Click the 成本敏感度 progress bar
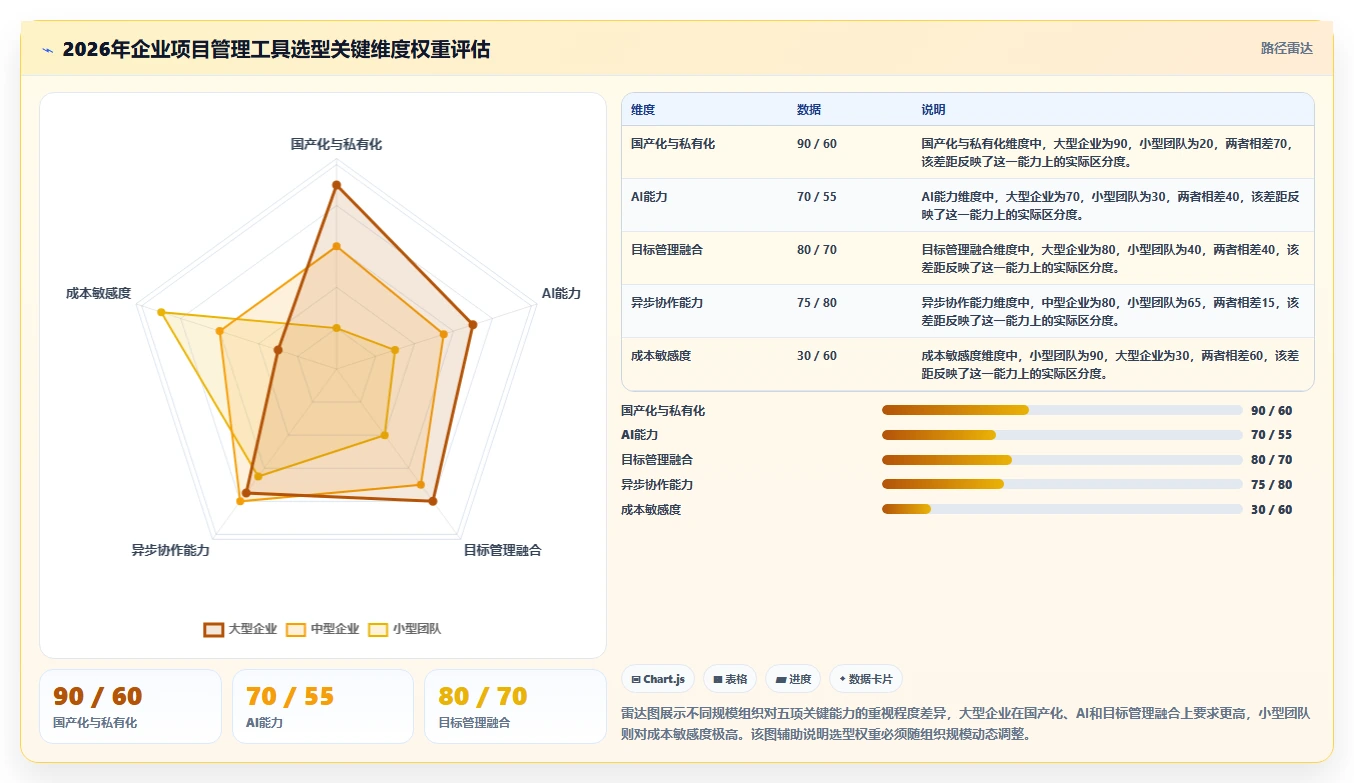The image size is (1354, 783). click(1062, 509)
